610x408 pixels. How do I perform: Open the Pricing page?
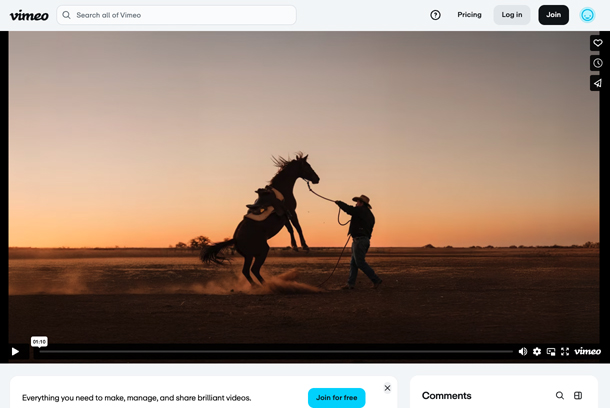(469, 15)
